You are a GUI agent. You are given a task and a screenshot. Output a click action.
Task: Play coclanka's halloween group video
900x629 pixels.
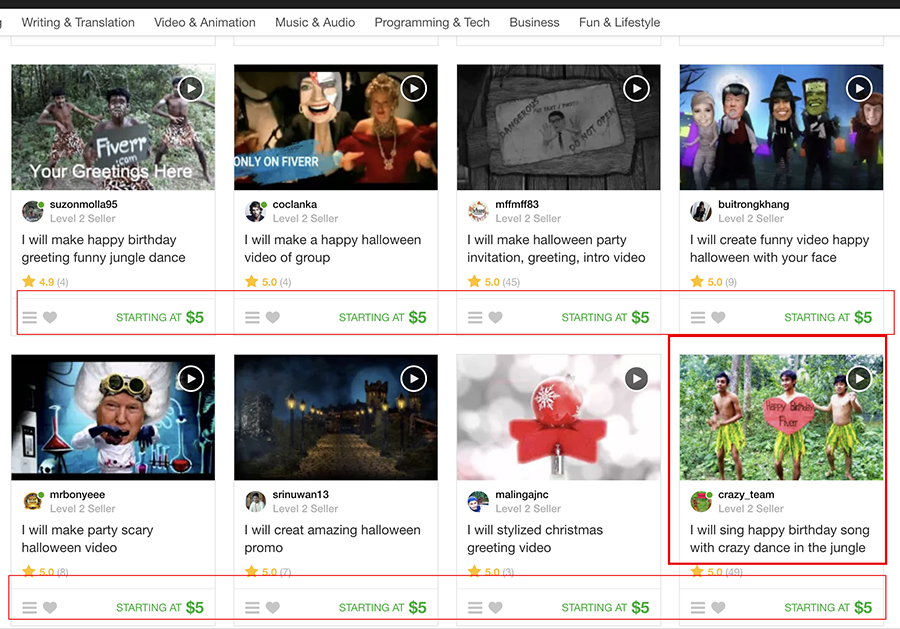tap(414, 88)
